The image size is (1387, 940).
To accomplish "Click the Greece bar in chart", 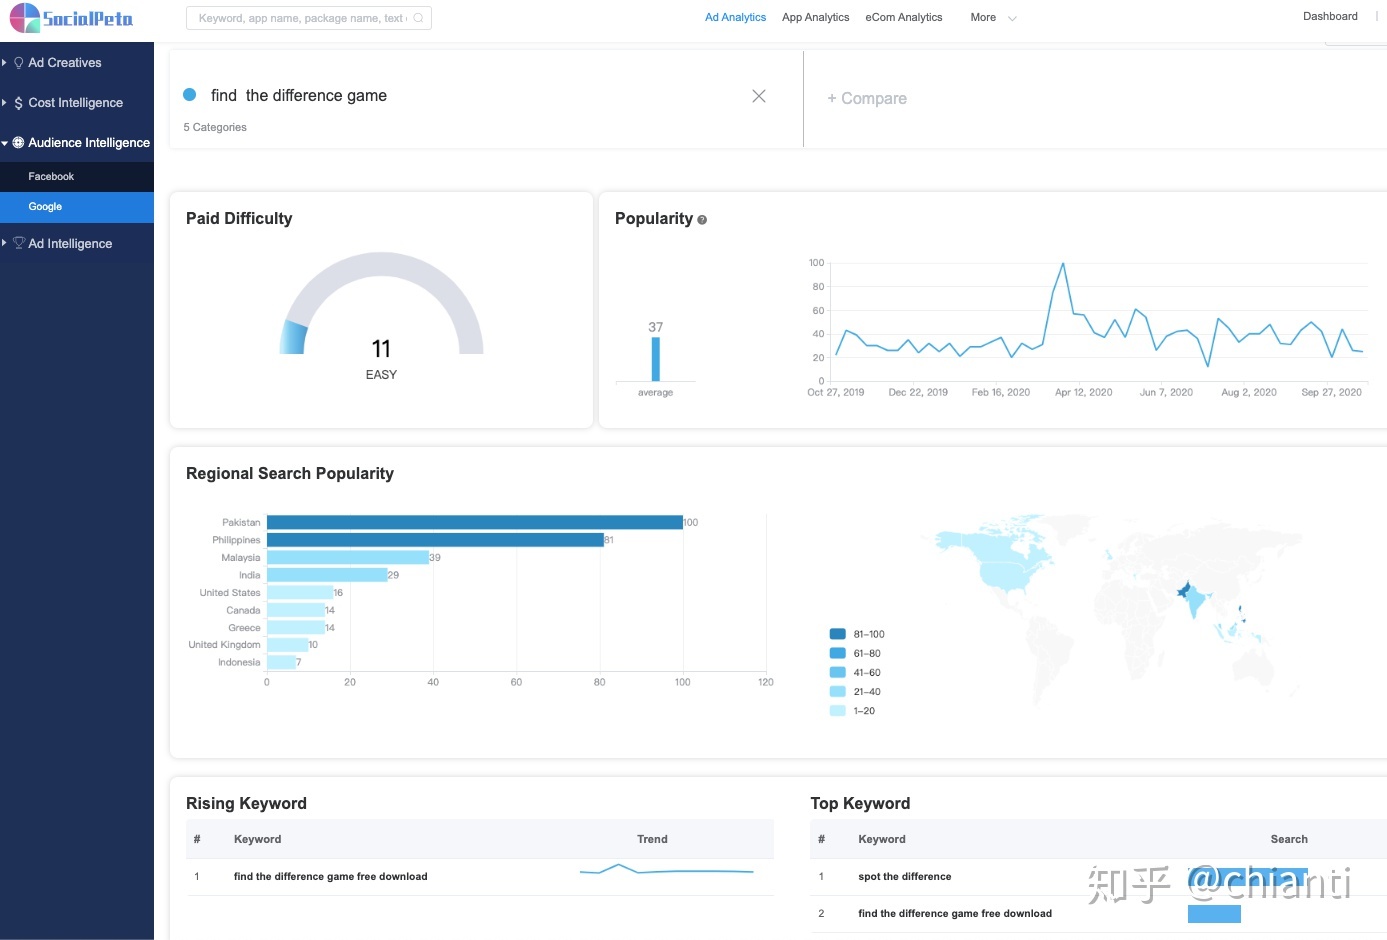I will [x=296, y=628].
